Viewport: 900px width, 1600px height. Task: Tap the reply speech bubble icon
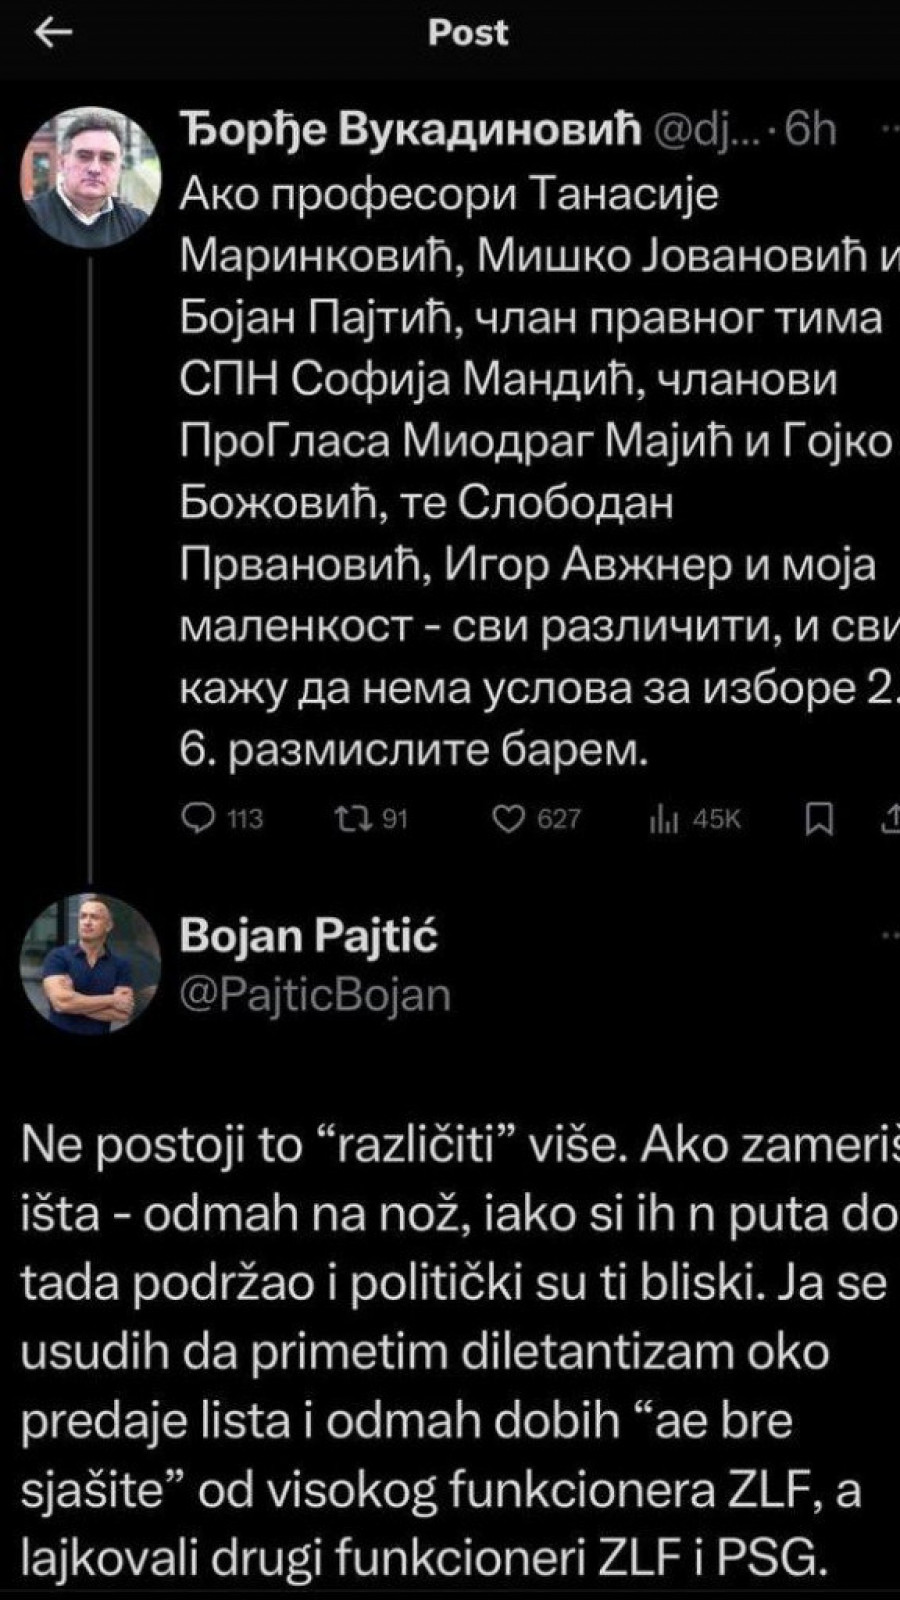[198, 819]
